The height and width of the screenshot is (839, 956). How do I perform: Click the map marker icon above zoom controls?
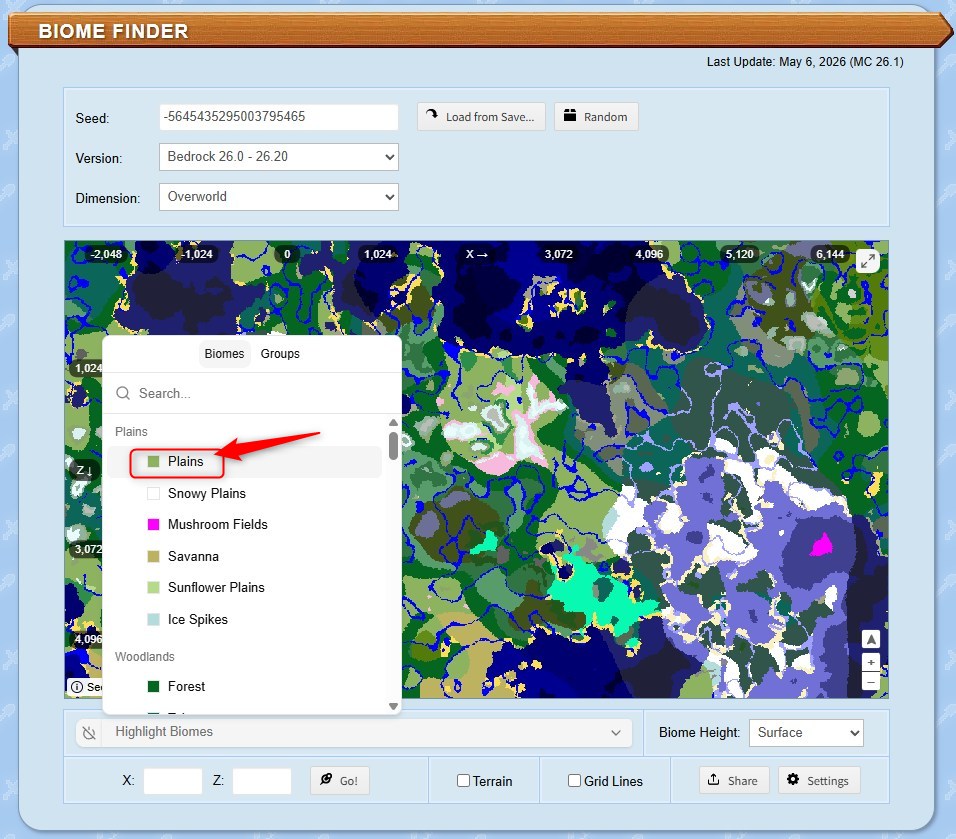coord(871,640)
